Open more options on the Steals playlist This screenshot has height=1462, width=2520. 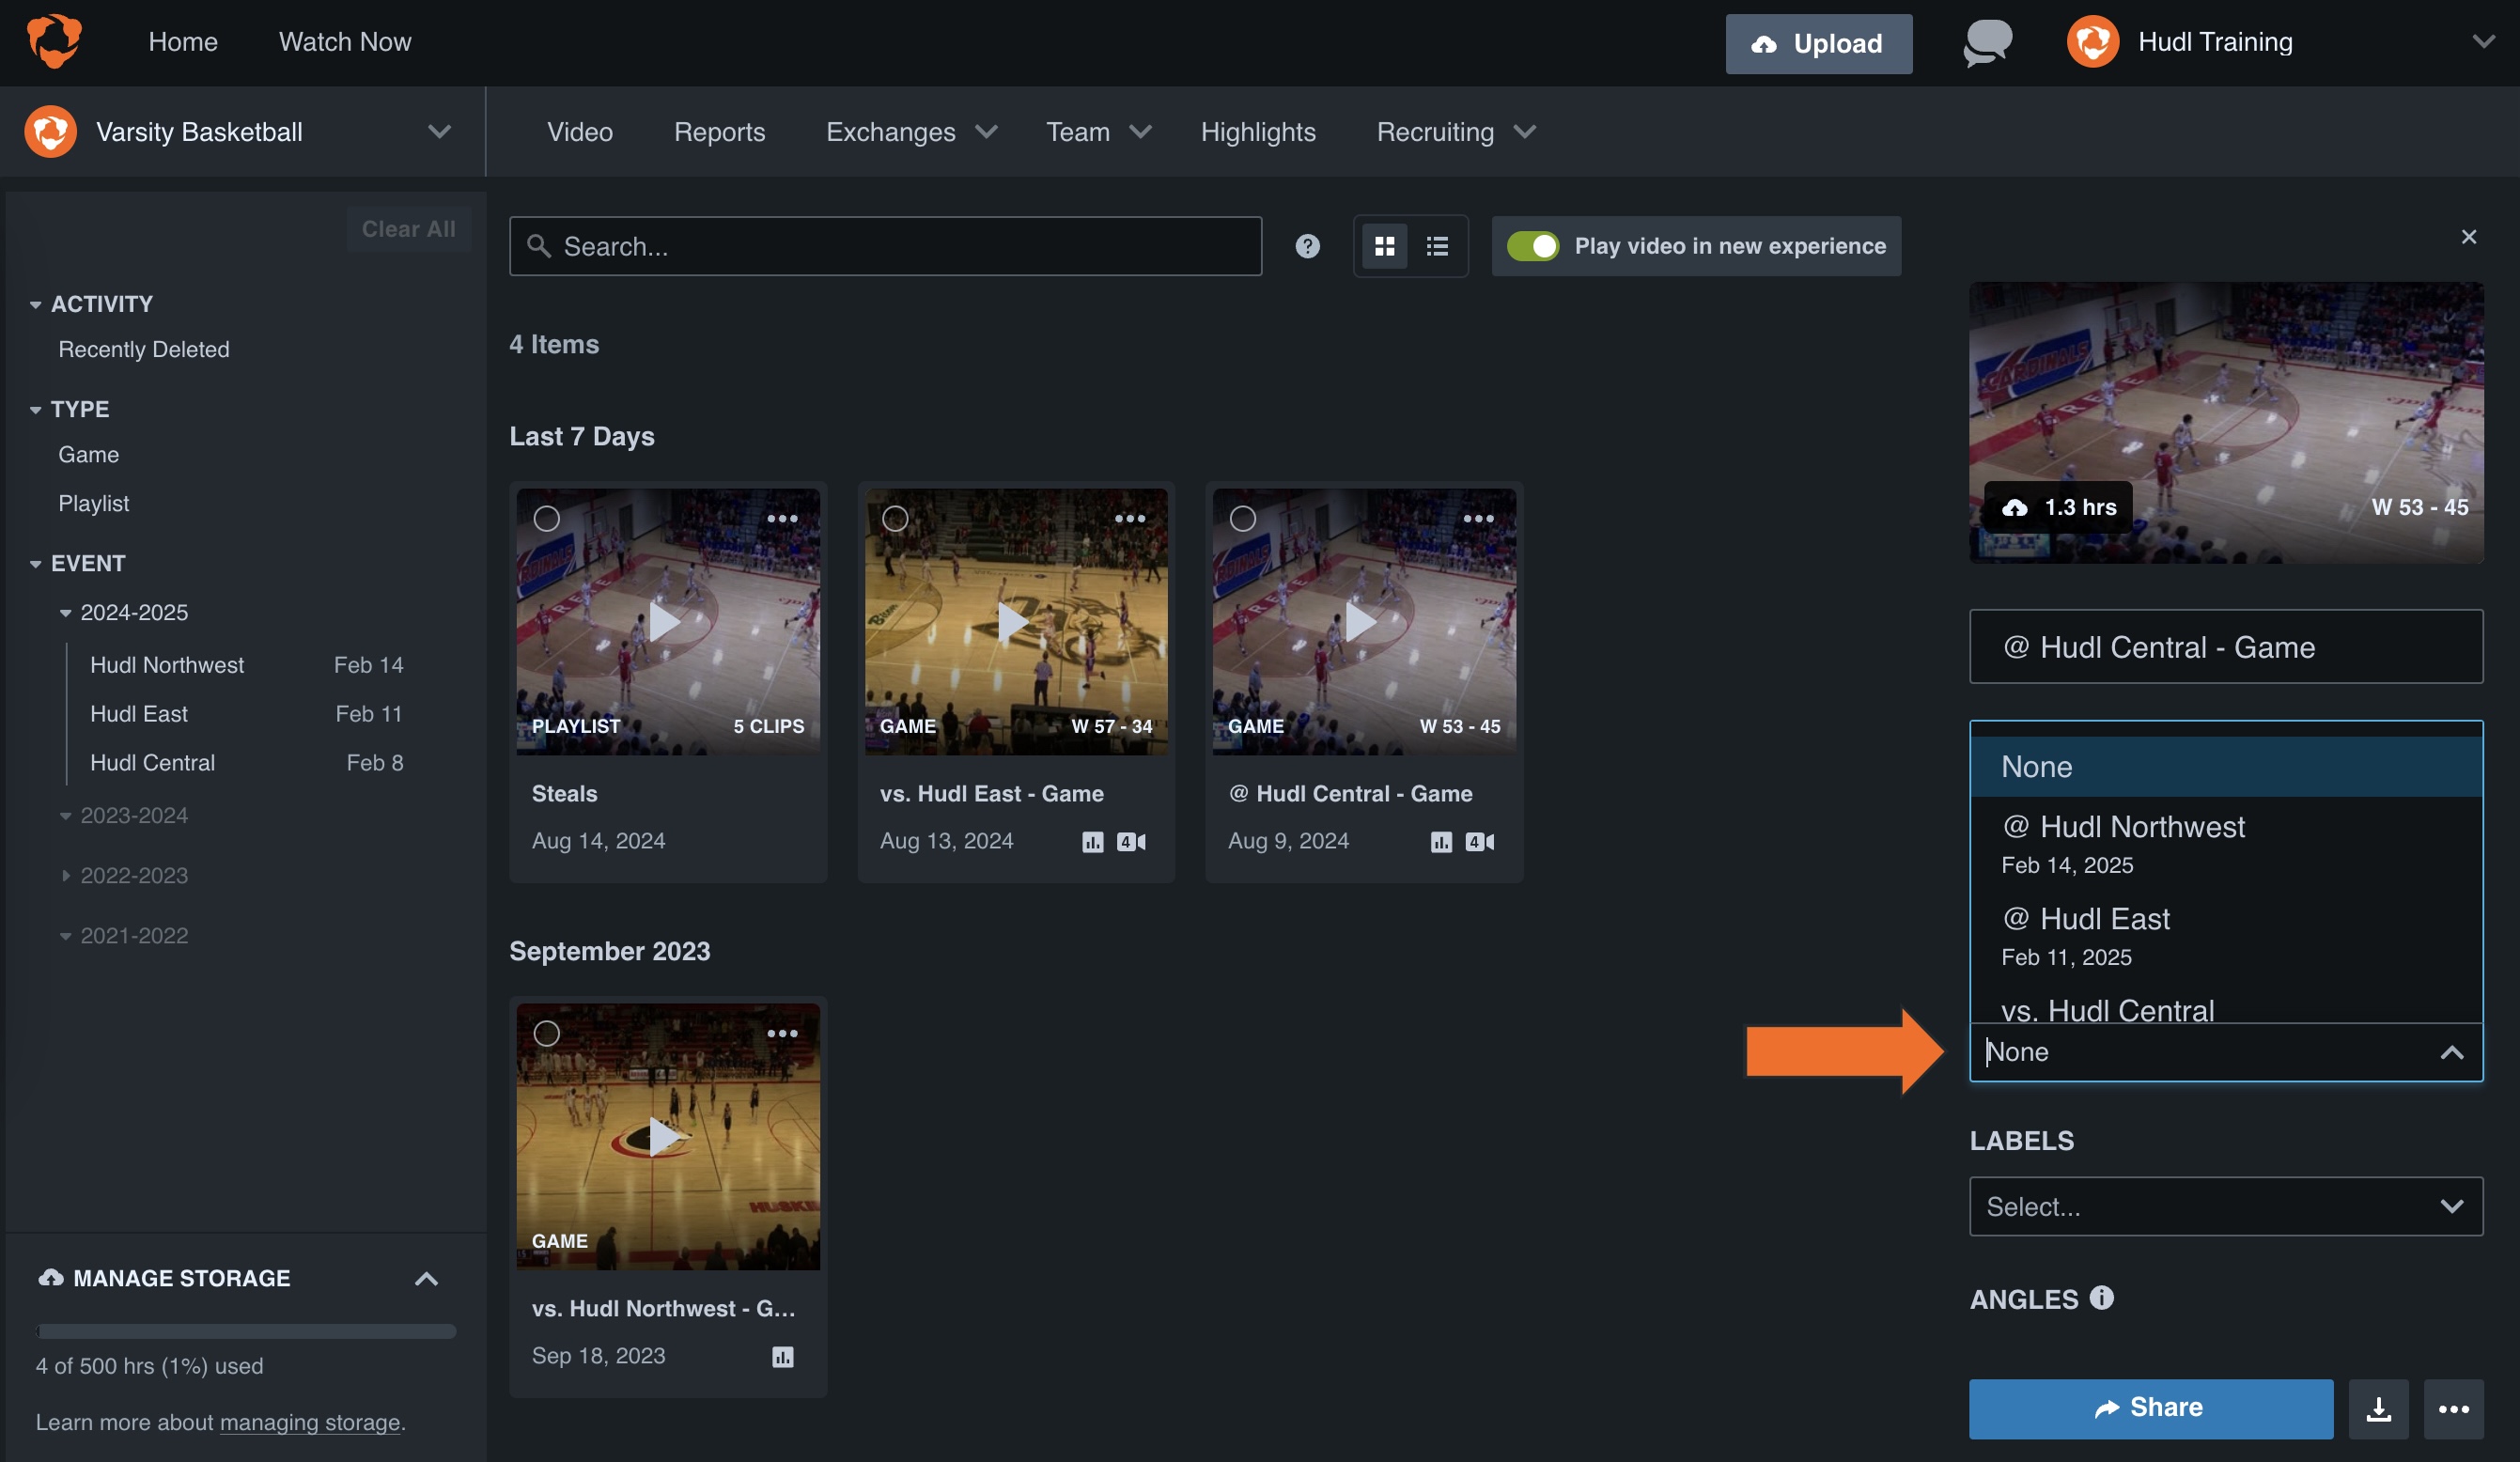click(782, 519)
